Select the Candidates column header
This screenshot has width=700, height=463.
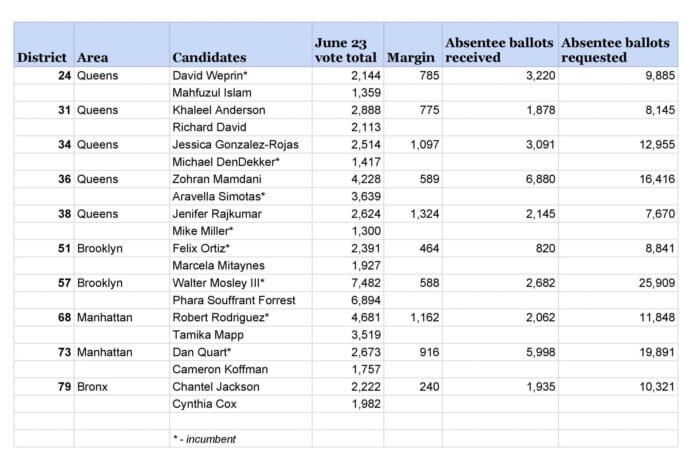pyautogui.click(x=241, y=45)
